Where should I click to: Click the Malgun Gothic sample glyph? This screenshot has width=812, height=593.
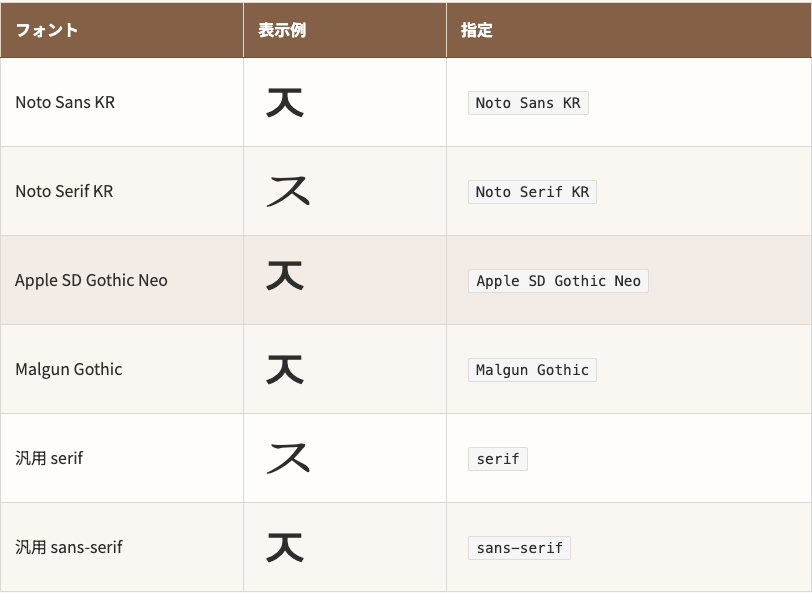pos(285,369)
